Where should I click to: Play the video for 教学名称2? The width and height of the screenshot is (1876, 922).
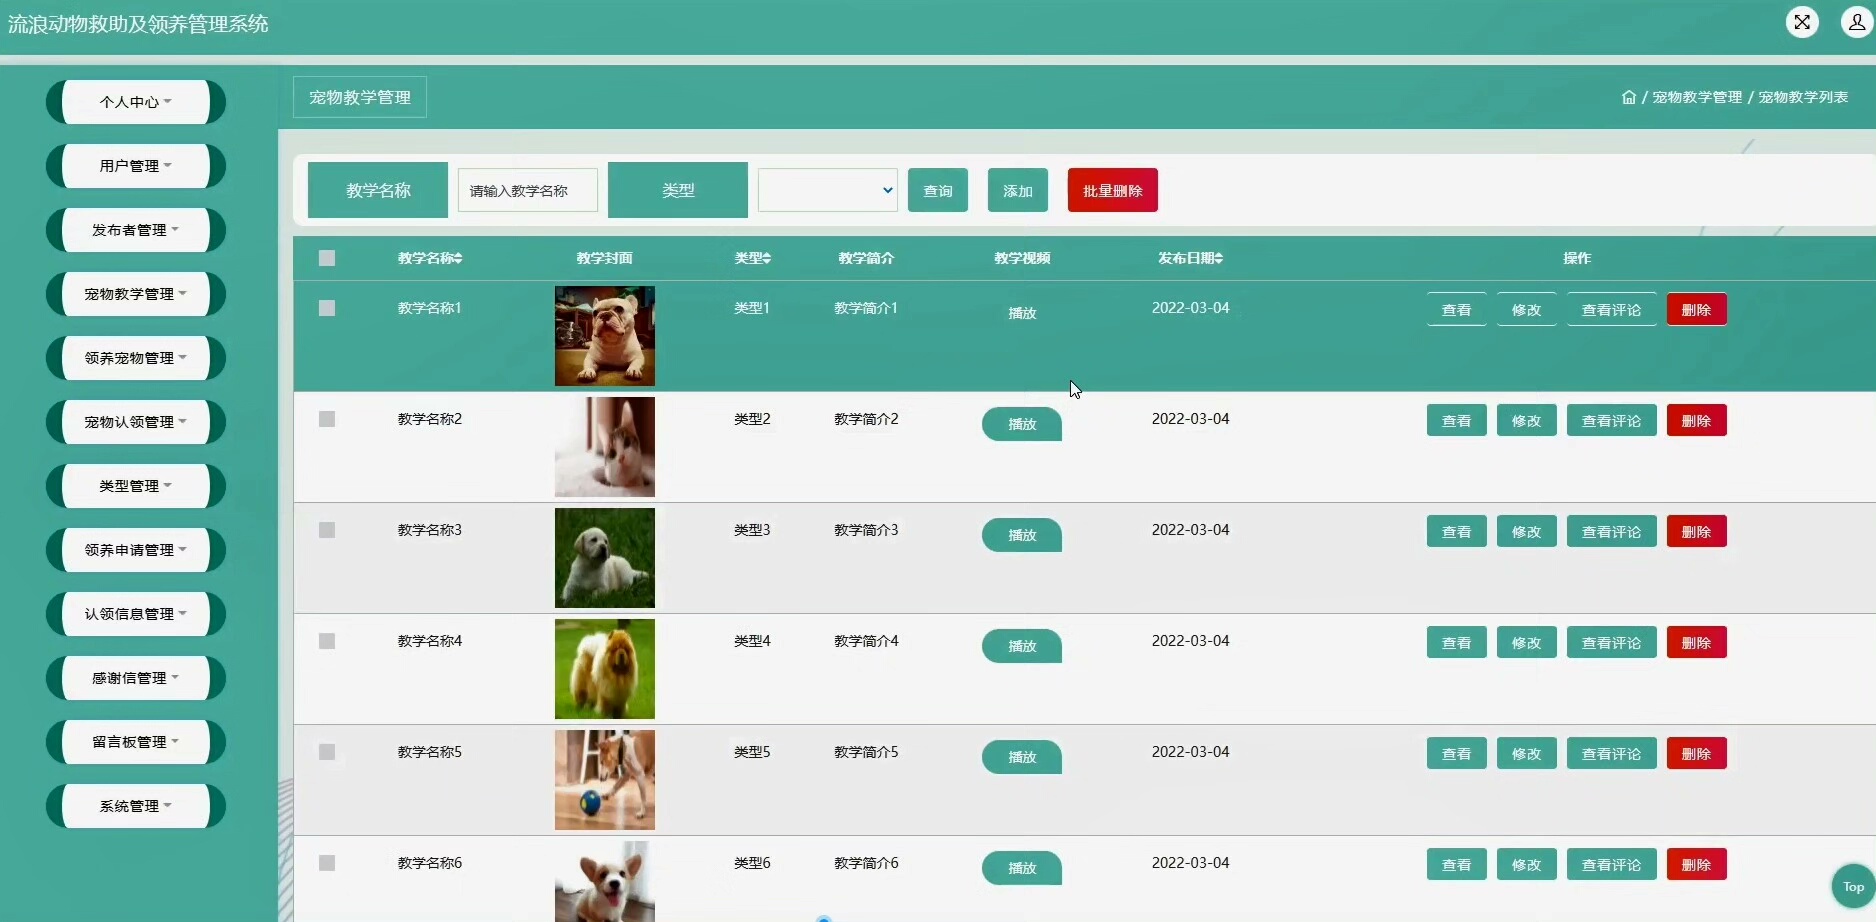click(1021, 424)
